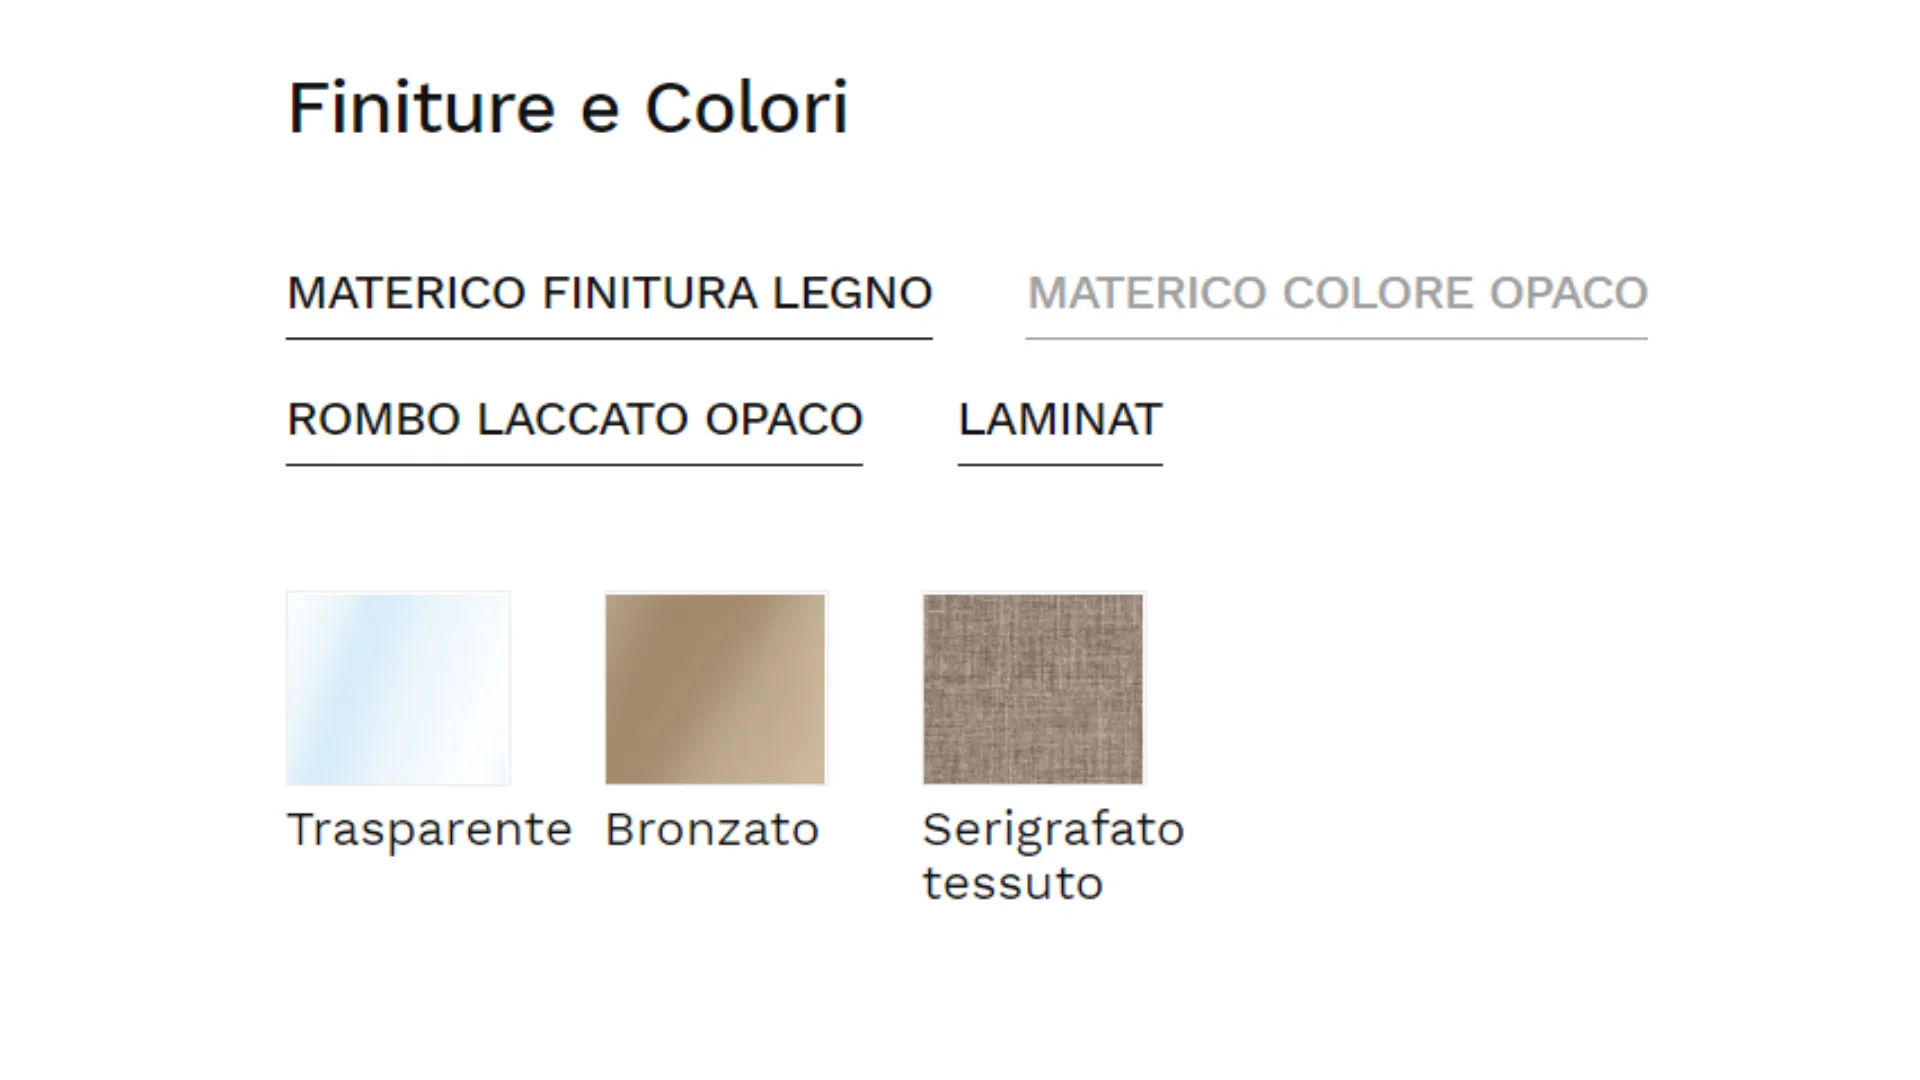Click the underline beneath Materico Finitura Legno
This screenshot has width=1920, height=1080.
pos(609,339)
